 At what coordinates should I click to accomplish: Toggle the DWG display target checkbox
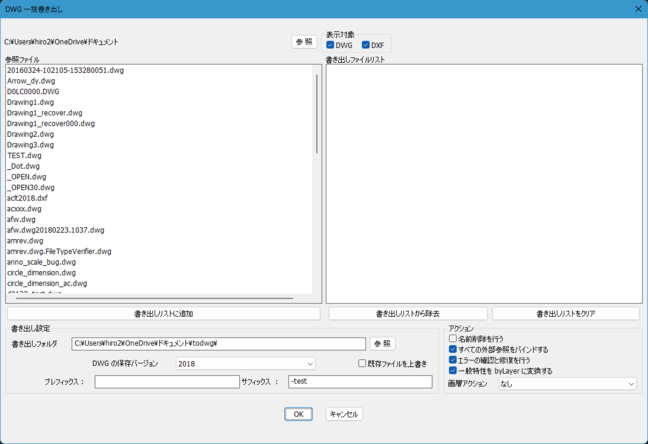tap(332, 45)
